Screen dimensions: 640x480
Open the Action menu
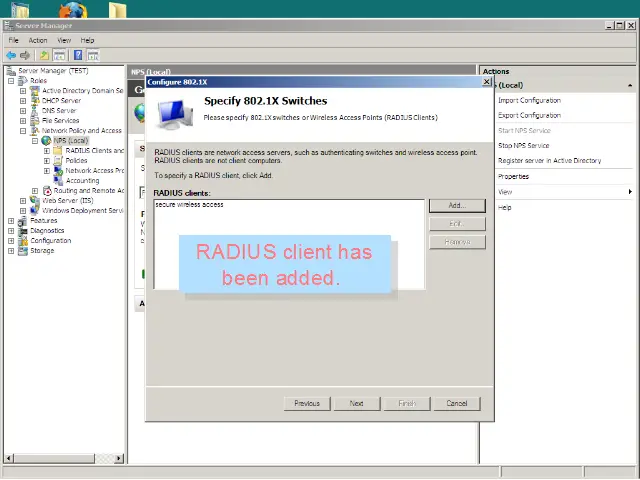click(38, 40)
